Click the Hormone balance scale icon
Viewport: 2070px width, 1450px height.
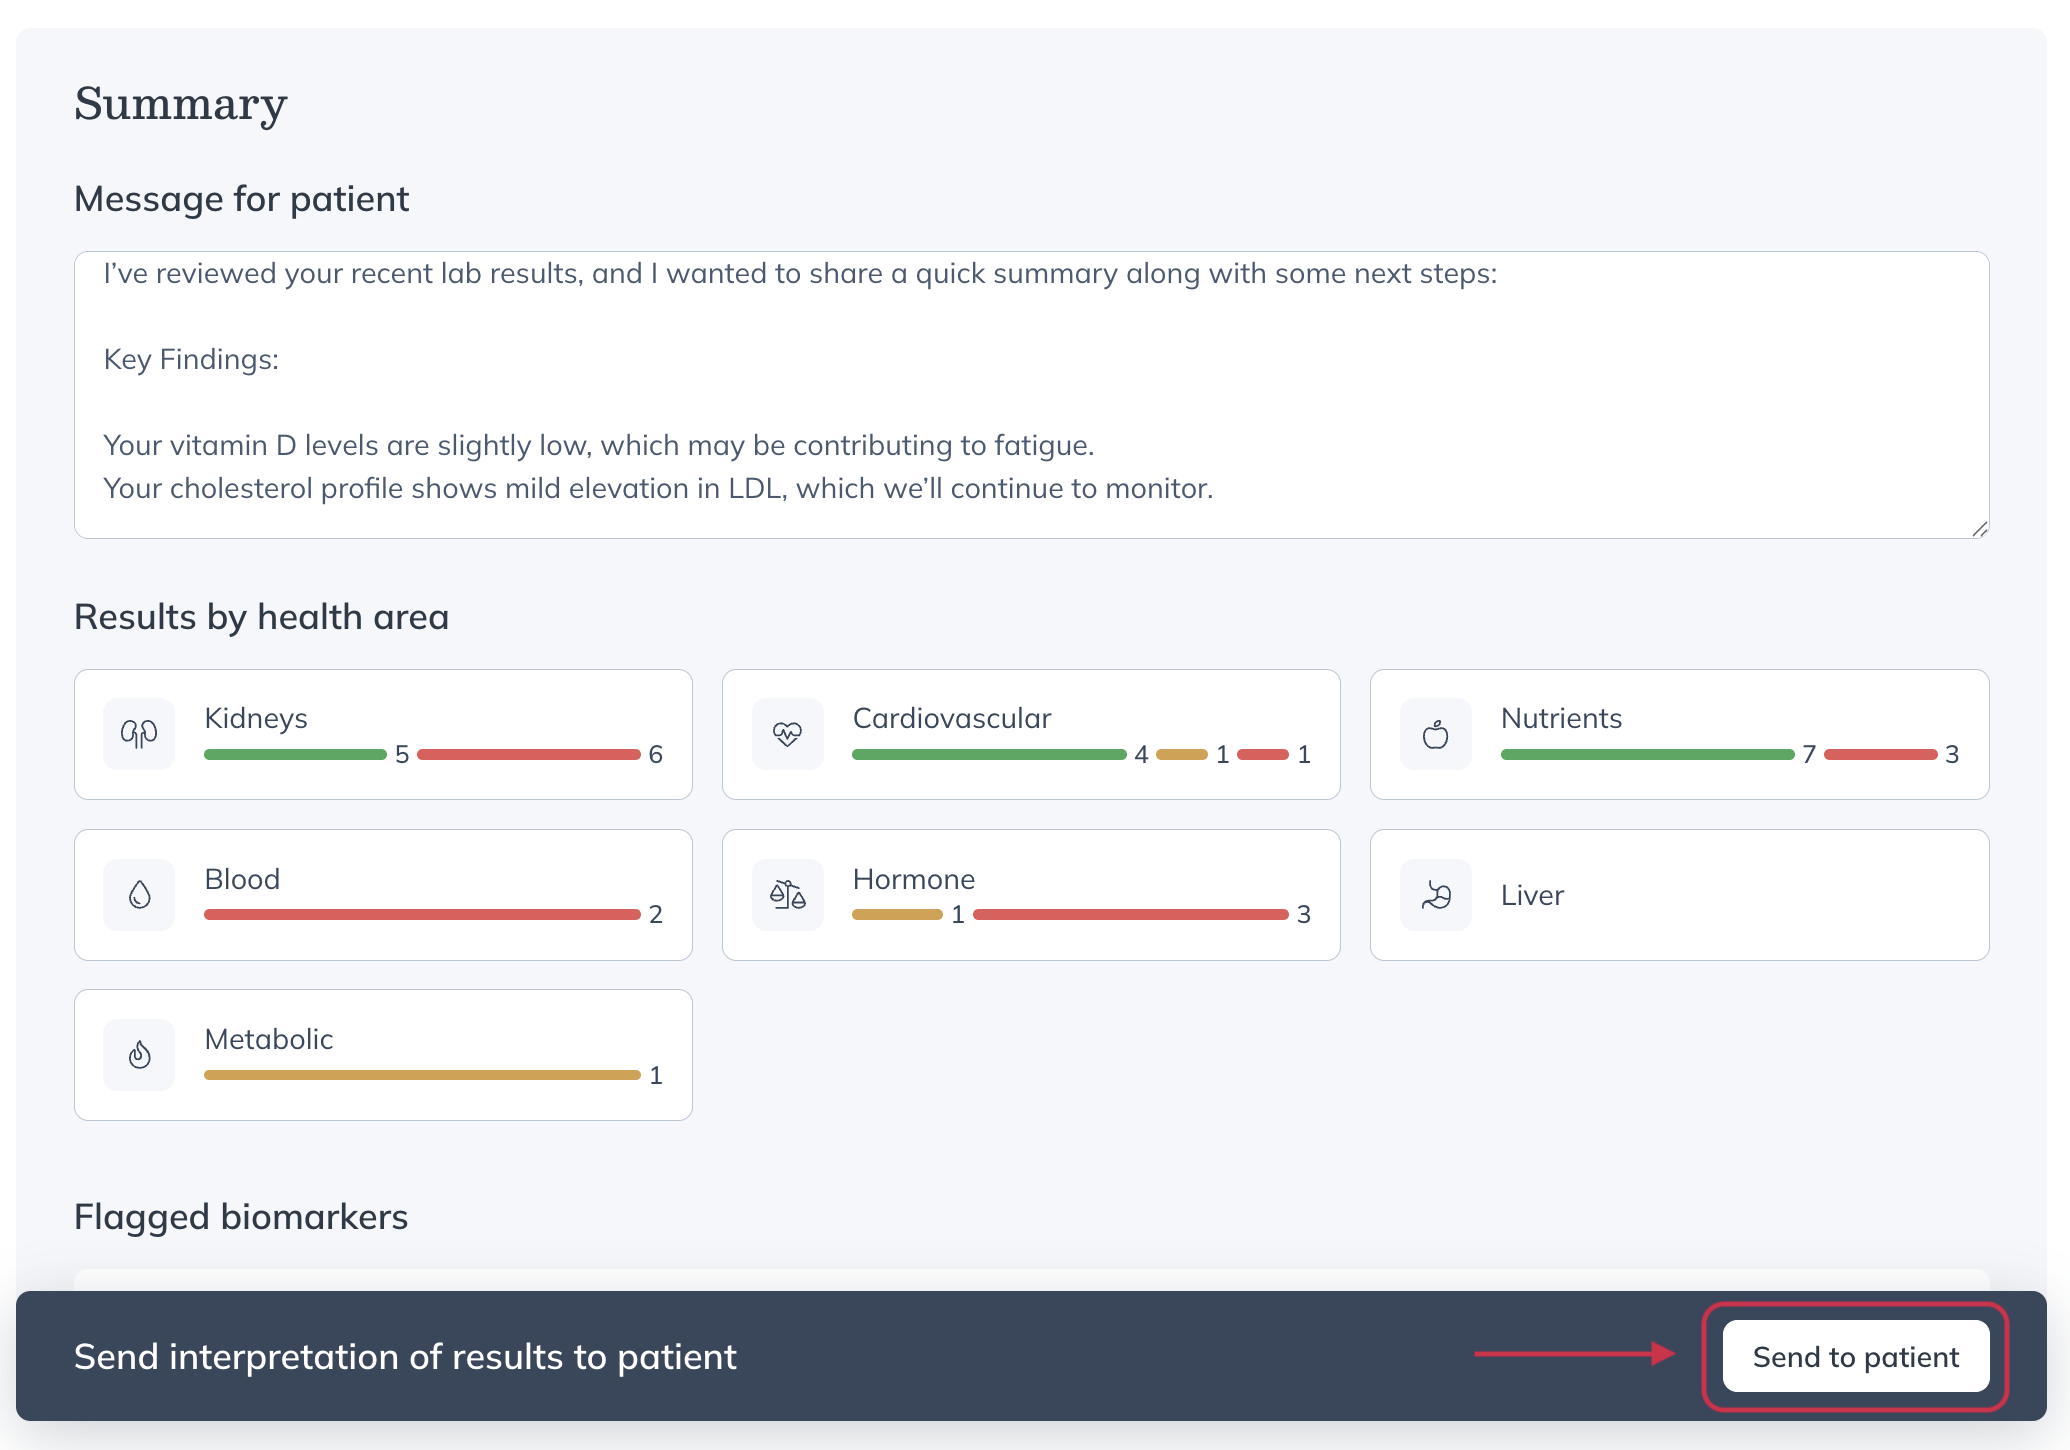click(787, 895)
